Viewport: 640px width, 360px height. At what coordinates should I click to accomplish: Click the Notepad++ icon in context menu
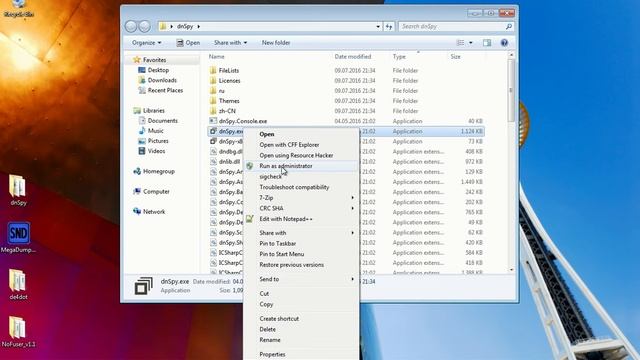pyautogui.click(x=249, y=219)
